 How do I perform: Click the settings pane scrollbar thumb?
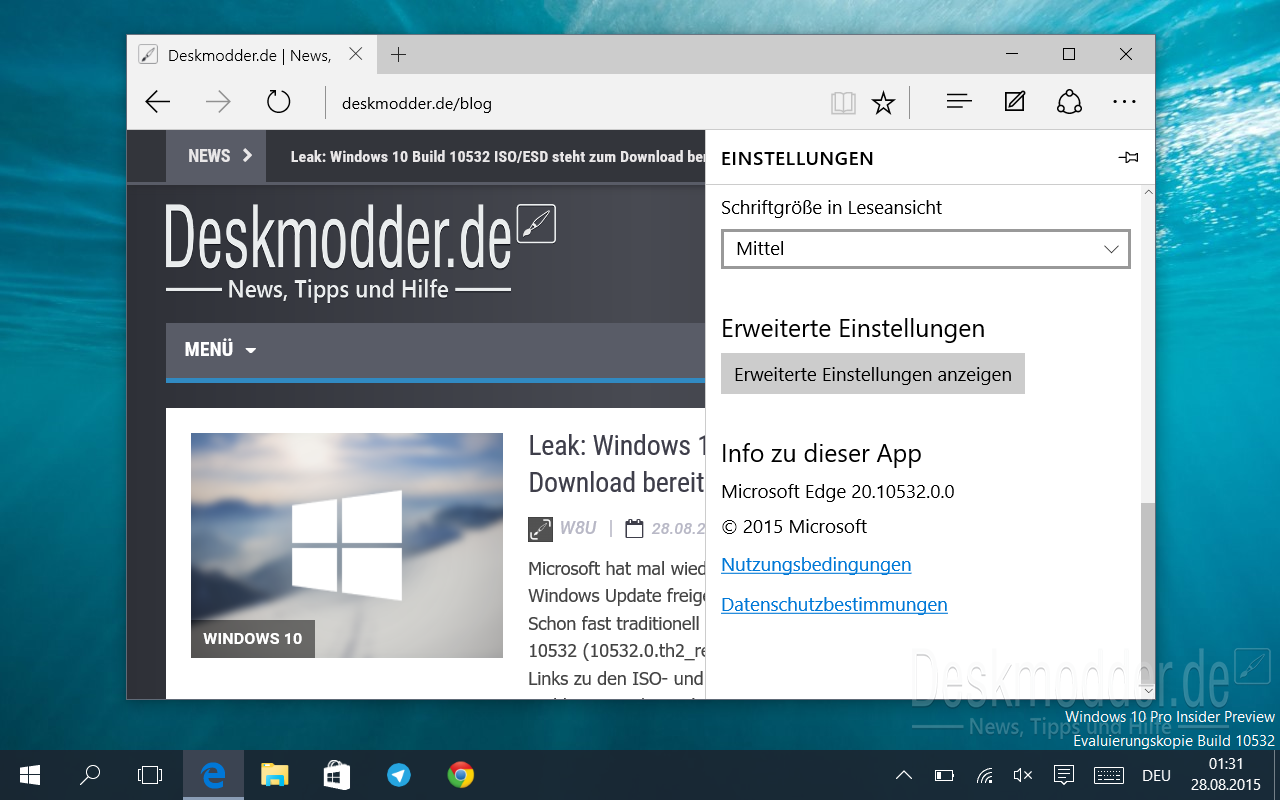pyautogui.click(x=1147, y=592)
